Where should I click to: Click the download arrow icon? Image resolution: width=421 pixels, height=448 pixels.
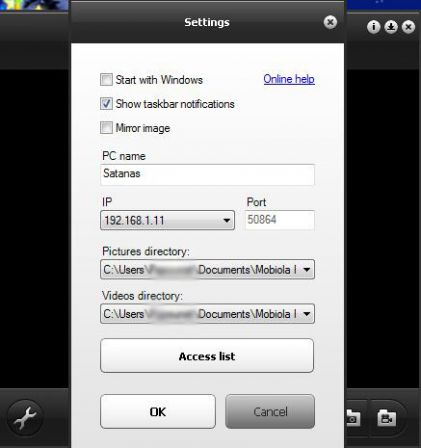pos(391,27)
